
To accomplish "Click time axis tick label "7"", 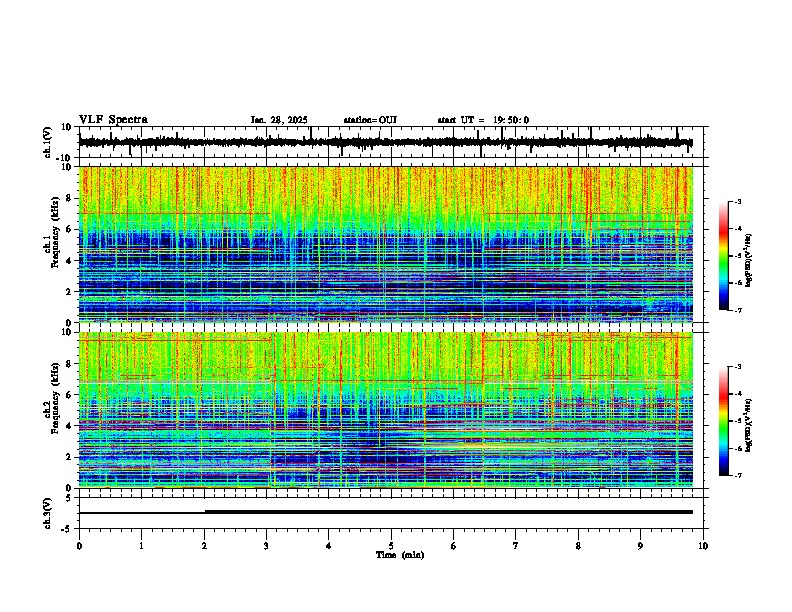I will click(x=516, y=546).
